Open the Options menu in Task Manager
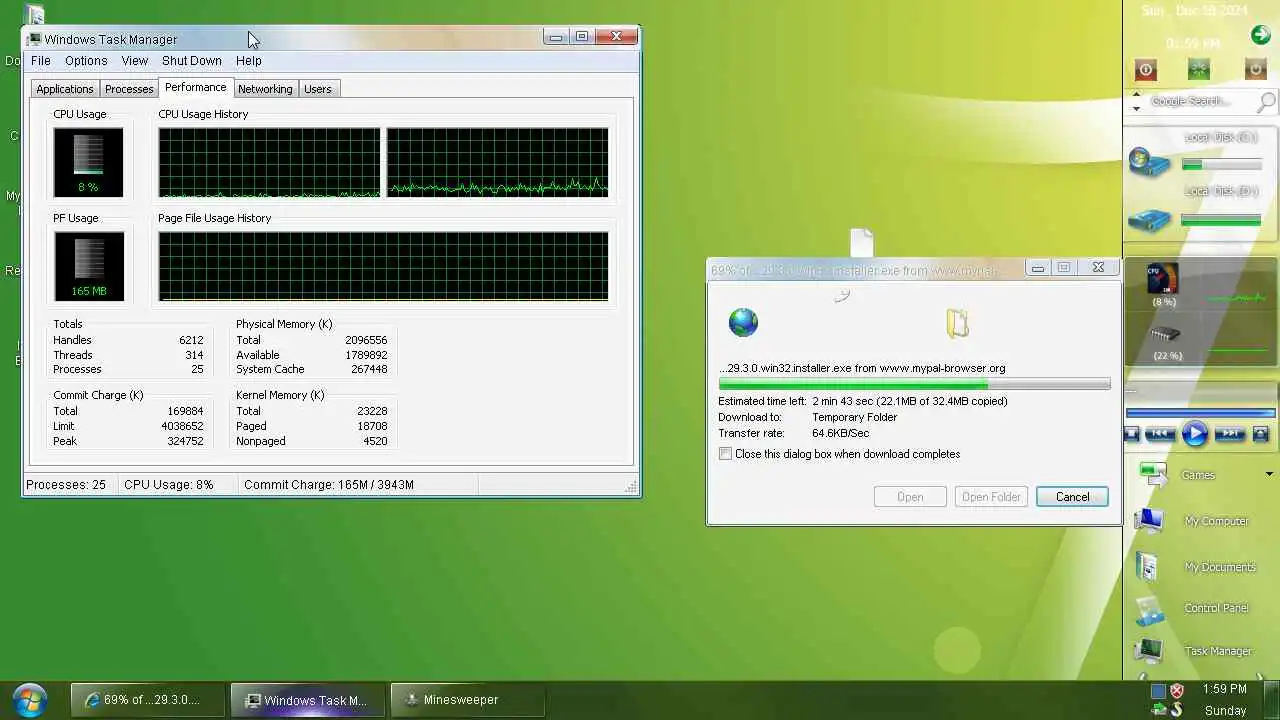The image size is (1280, 720). tap(86, 61)
